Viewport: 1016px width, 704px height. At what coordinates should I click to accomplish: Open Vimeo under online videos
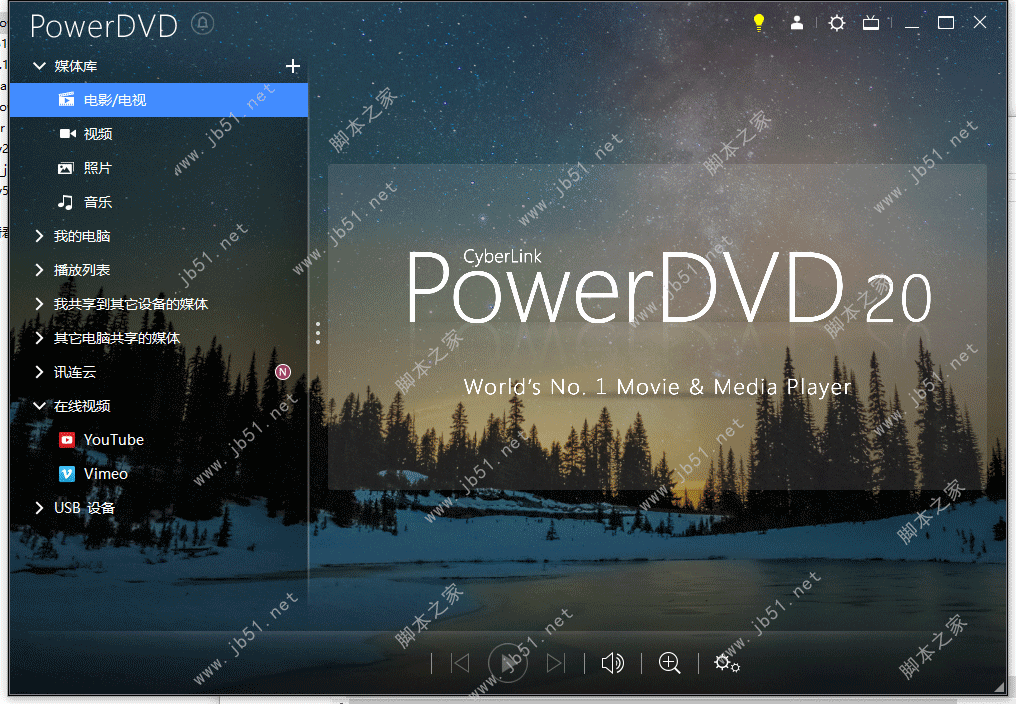click(x=159, y=474)
